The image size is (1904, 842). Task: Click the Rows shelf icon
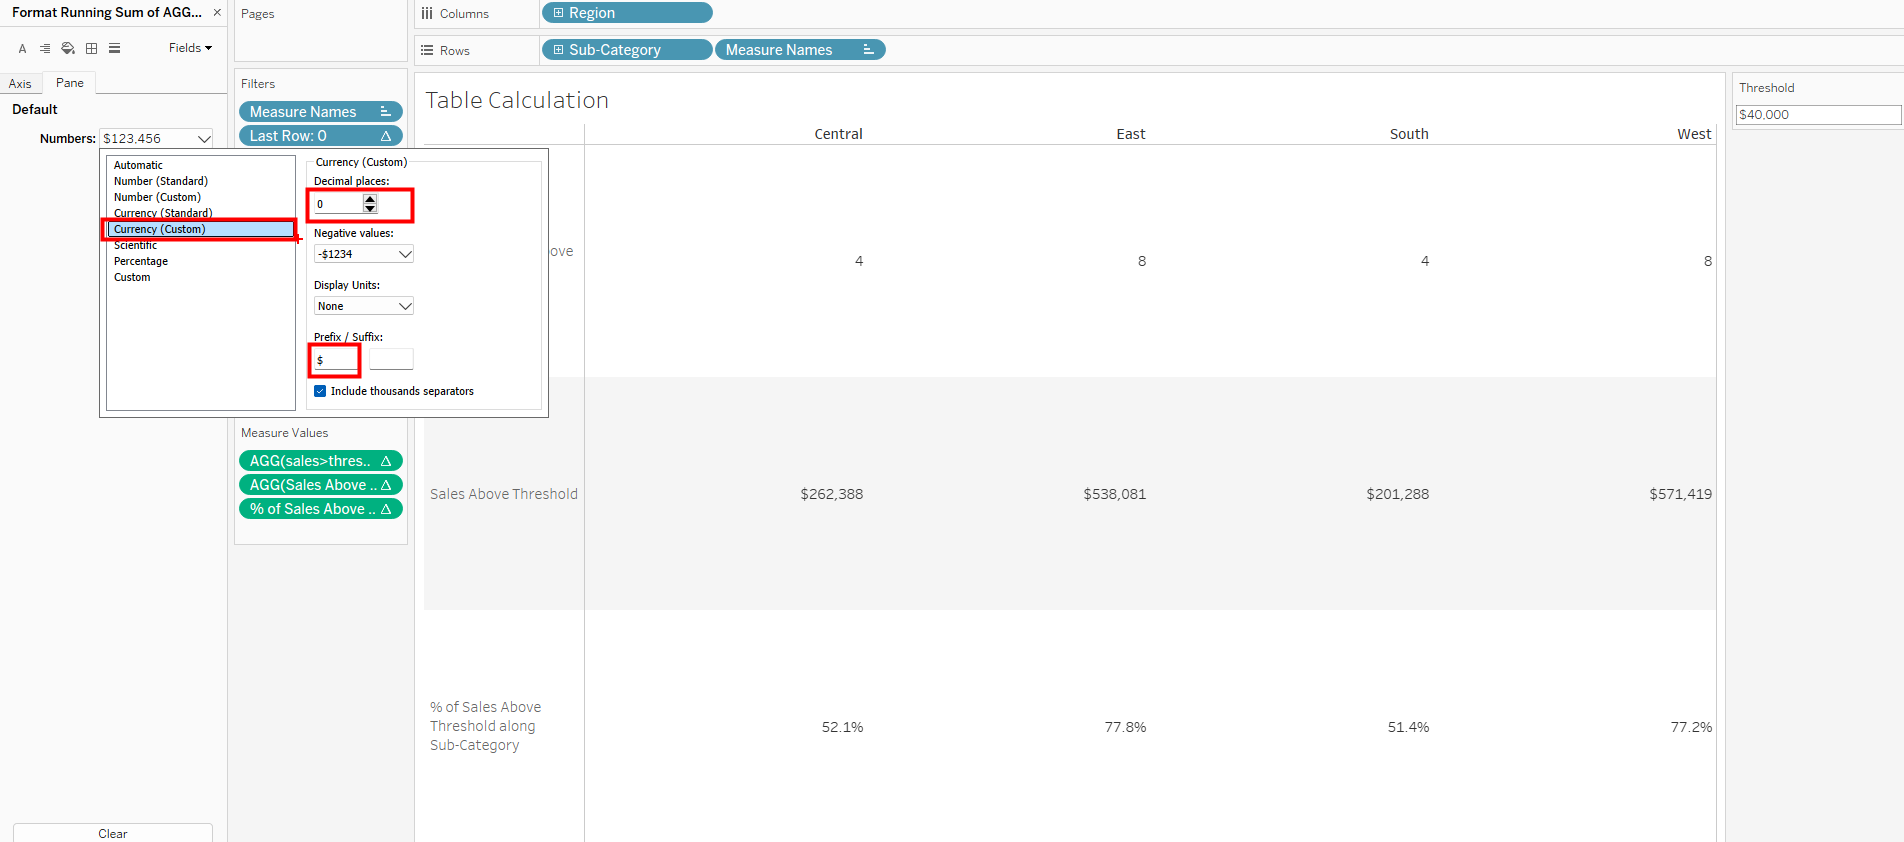[427, 50]
